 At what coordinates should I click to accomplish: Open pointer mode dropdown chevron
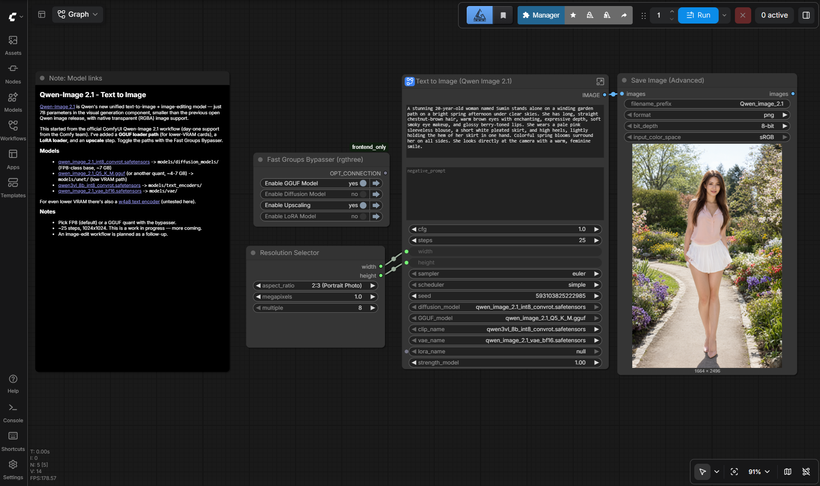[x=716, y=471]
